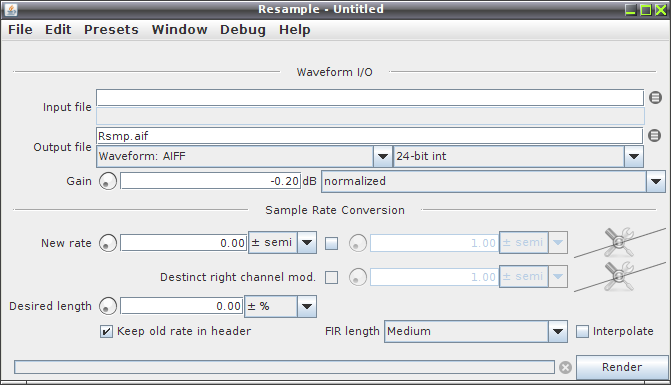Click the Desired length dial knob
Screen dimensions: 671x385
(108, 306)
